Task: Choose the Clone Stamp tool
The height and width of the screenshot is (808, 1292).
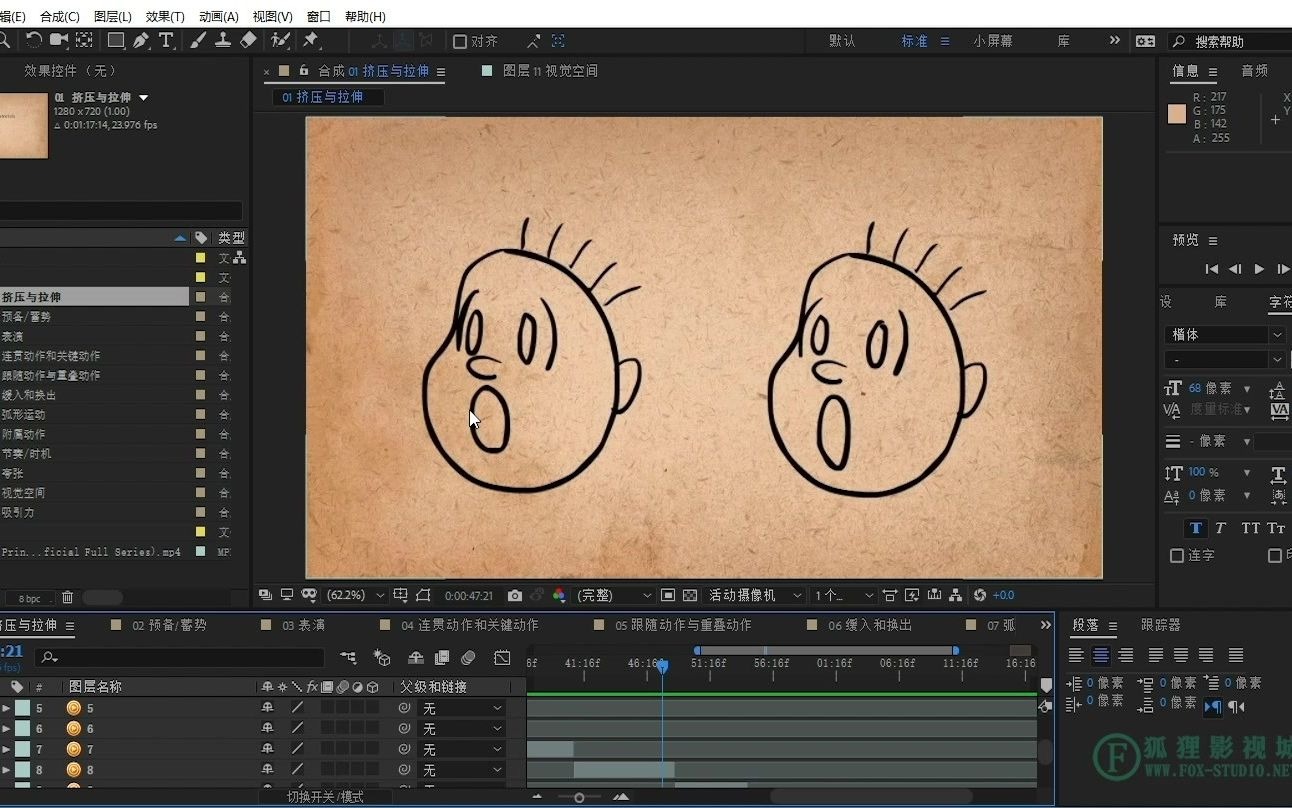Action: point(223,40)
